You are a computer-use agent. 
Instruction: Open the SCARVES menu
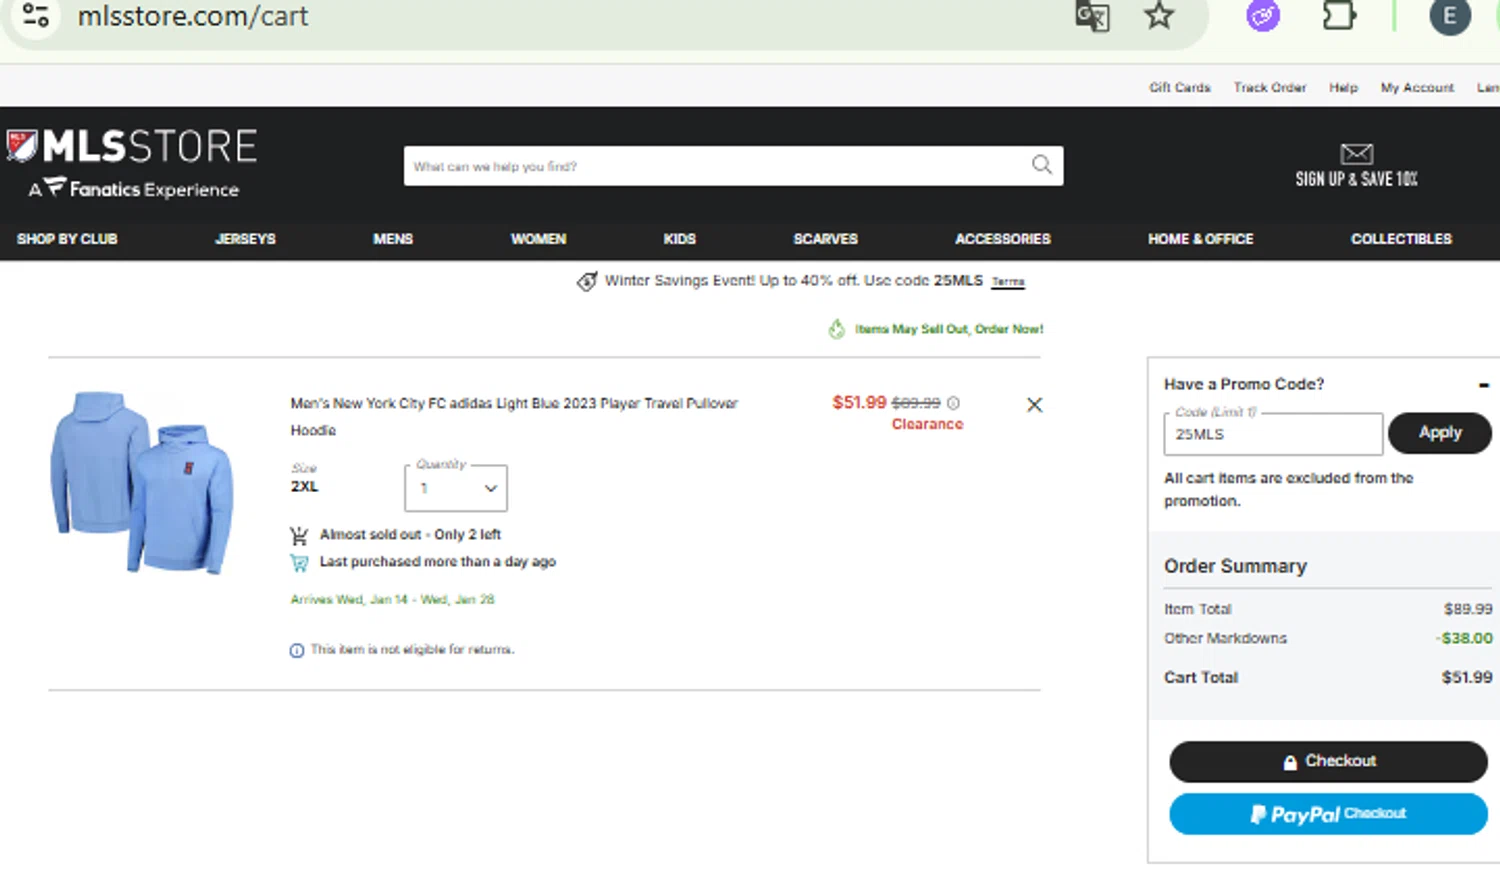tap(826, 239)
